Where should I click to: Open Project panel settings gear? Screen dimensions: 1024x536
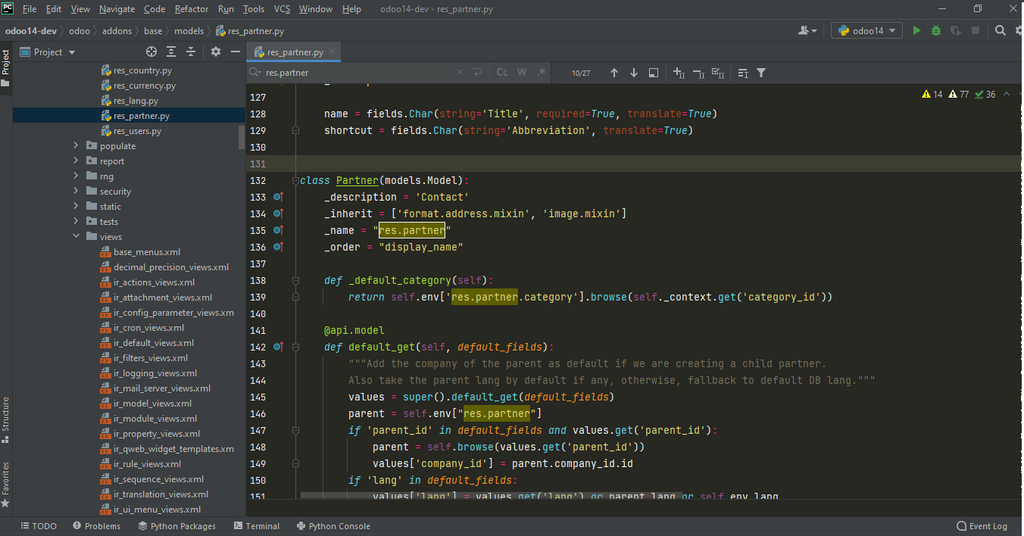pyautogui.click(x=215, y=52)
